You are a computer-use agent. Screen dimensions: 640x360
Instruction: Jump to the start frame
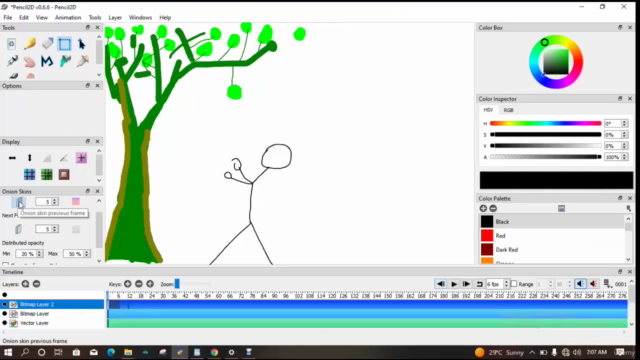(441, 284)
